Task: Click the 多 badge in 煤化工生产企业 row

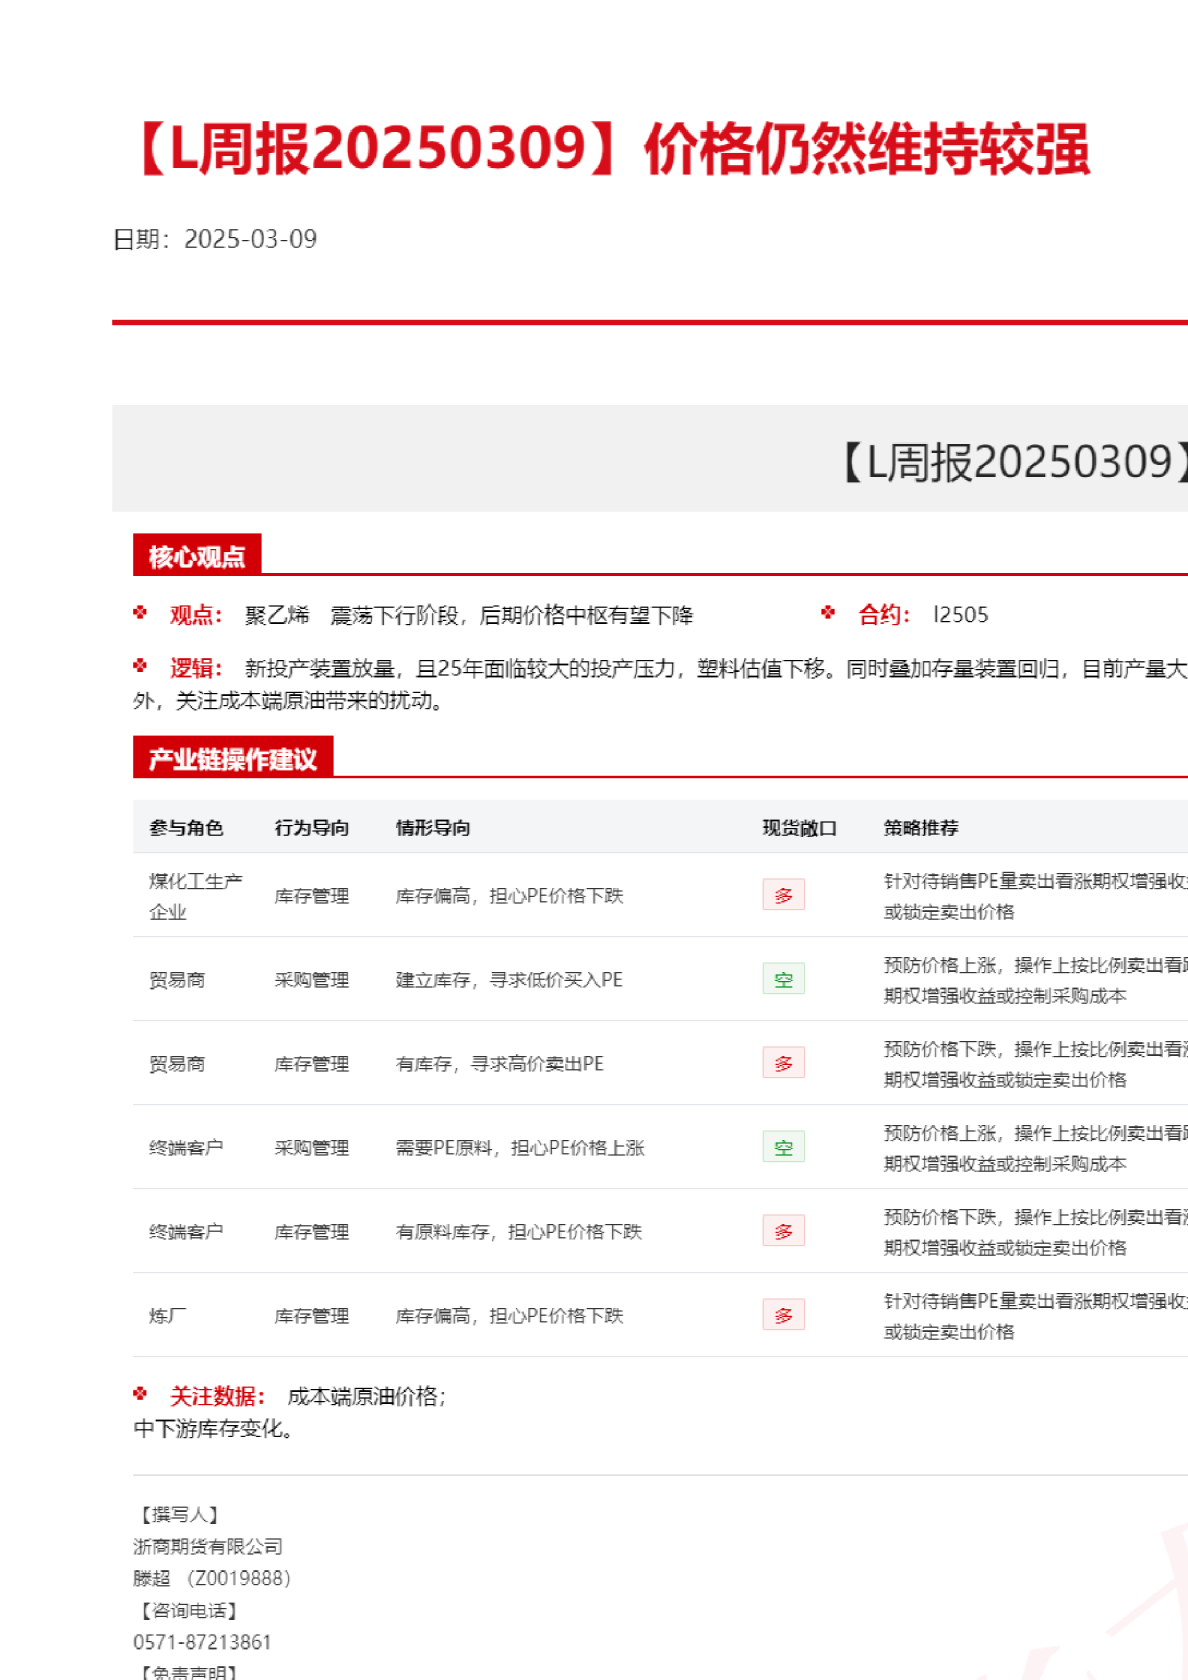Action: [x=783, y=895]
